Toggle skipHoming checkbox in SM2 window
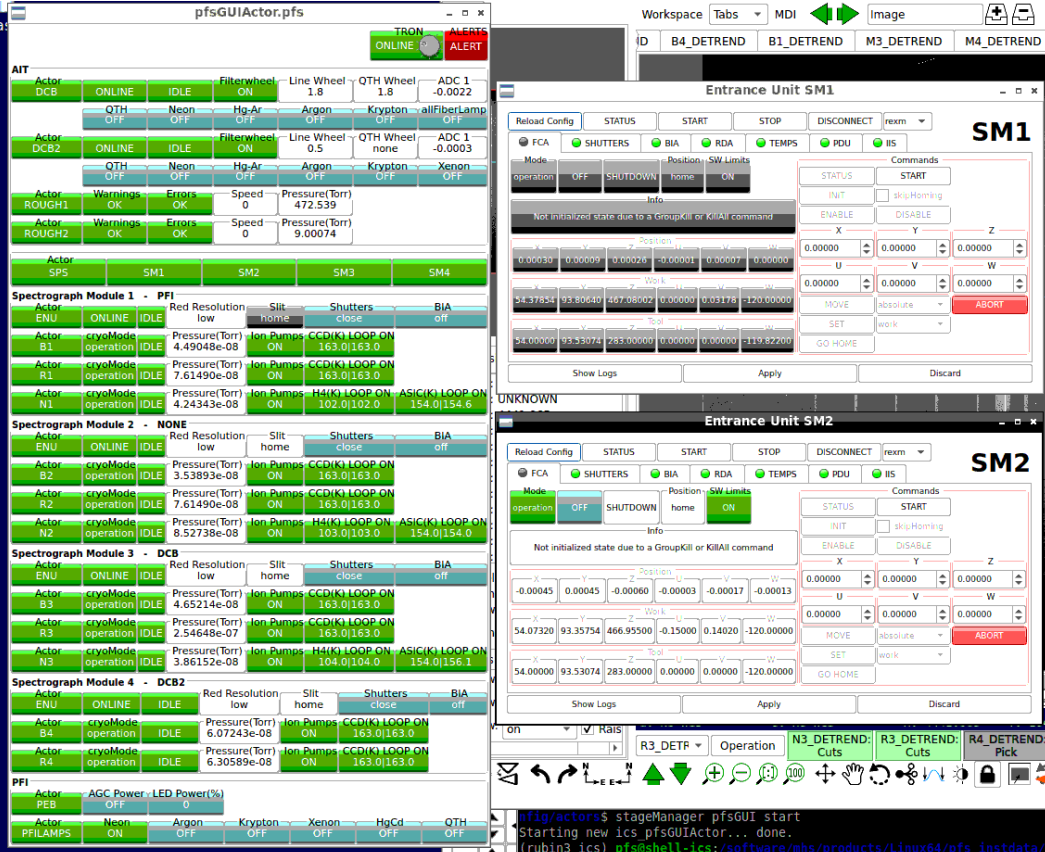The height and width of the screenshot is (852, 1045). tap(882, 526)
